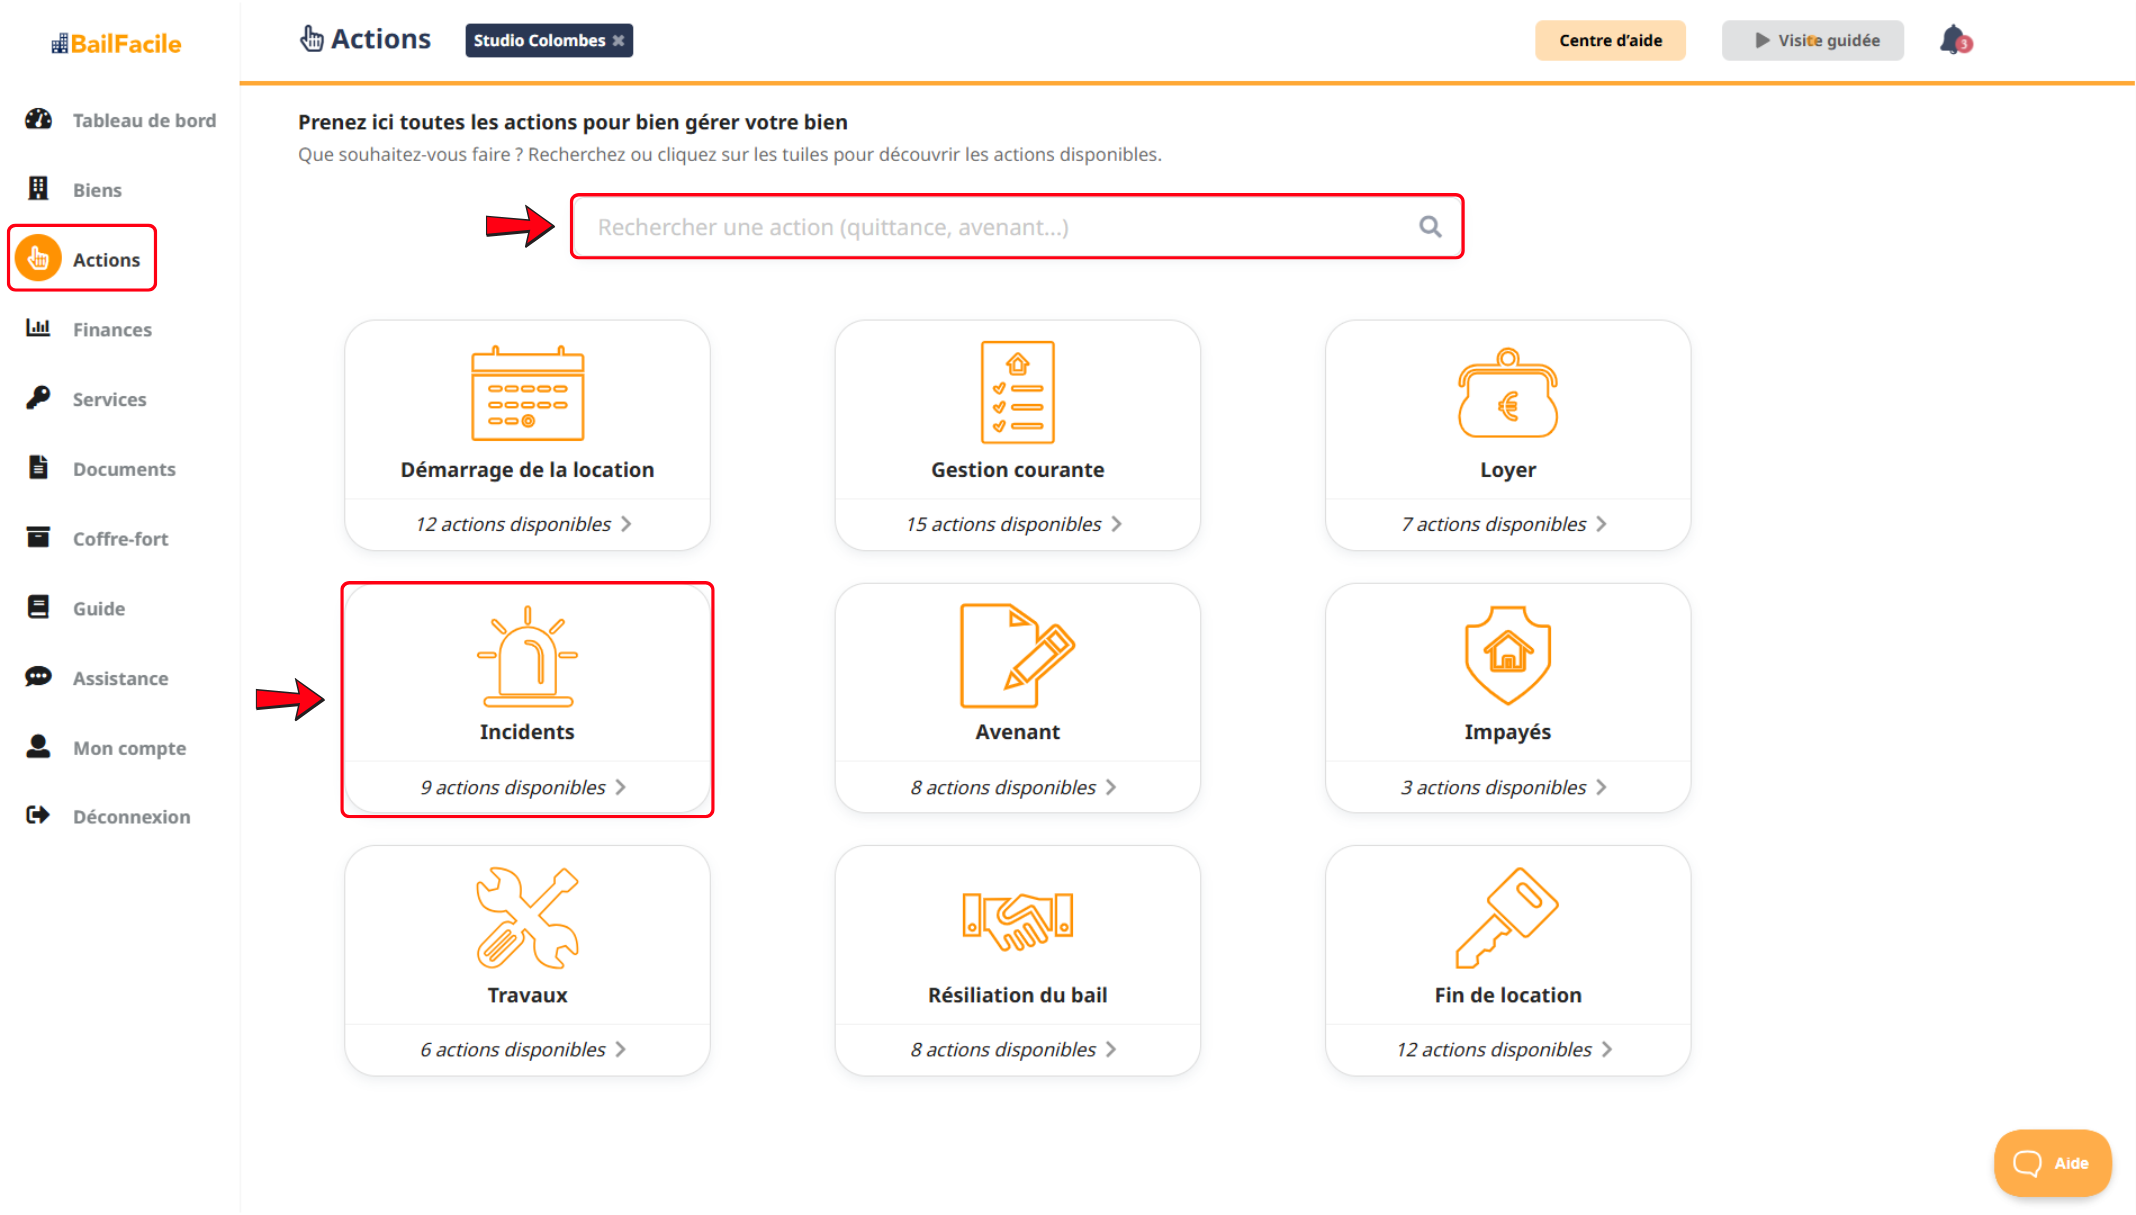The height and width of the screenshot is (1215, 2136).
Task: Click the BailFacile logo
Action: pos(117,44)
